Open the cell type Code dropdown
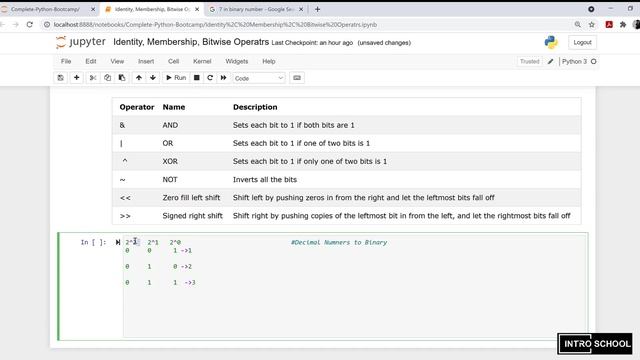 [259, 78]
